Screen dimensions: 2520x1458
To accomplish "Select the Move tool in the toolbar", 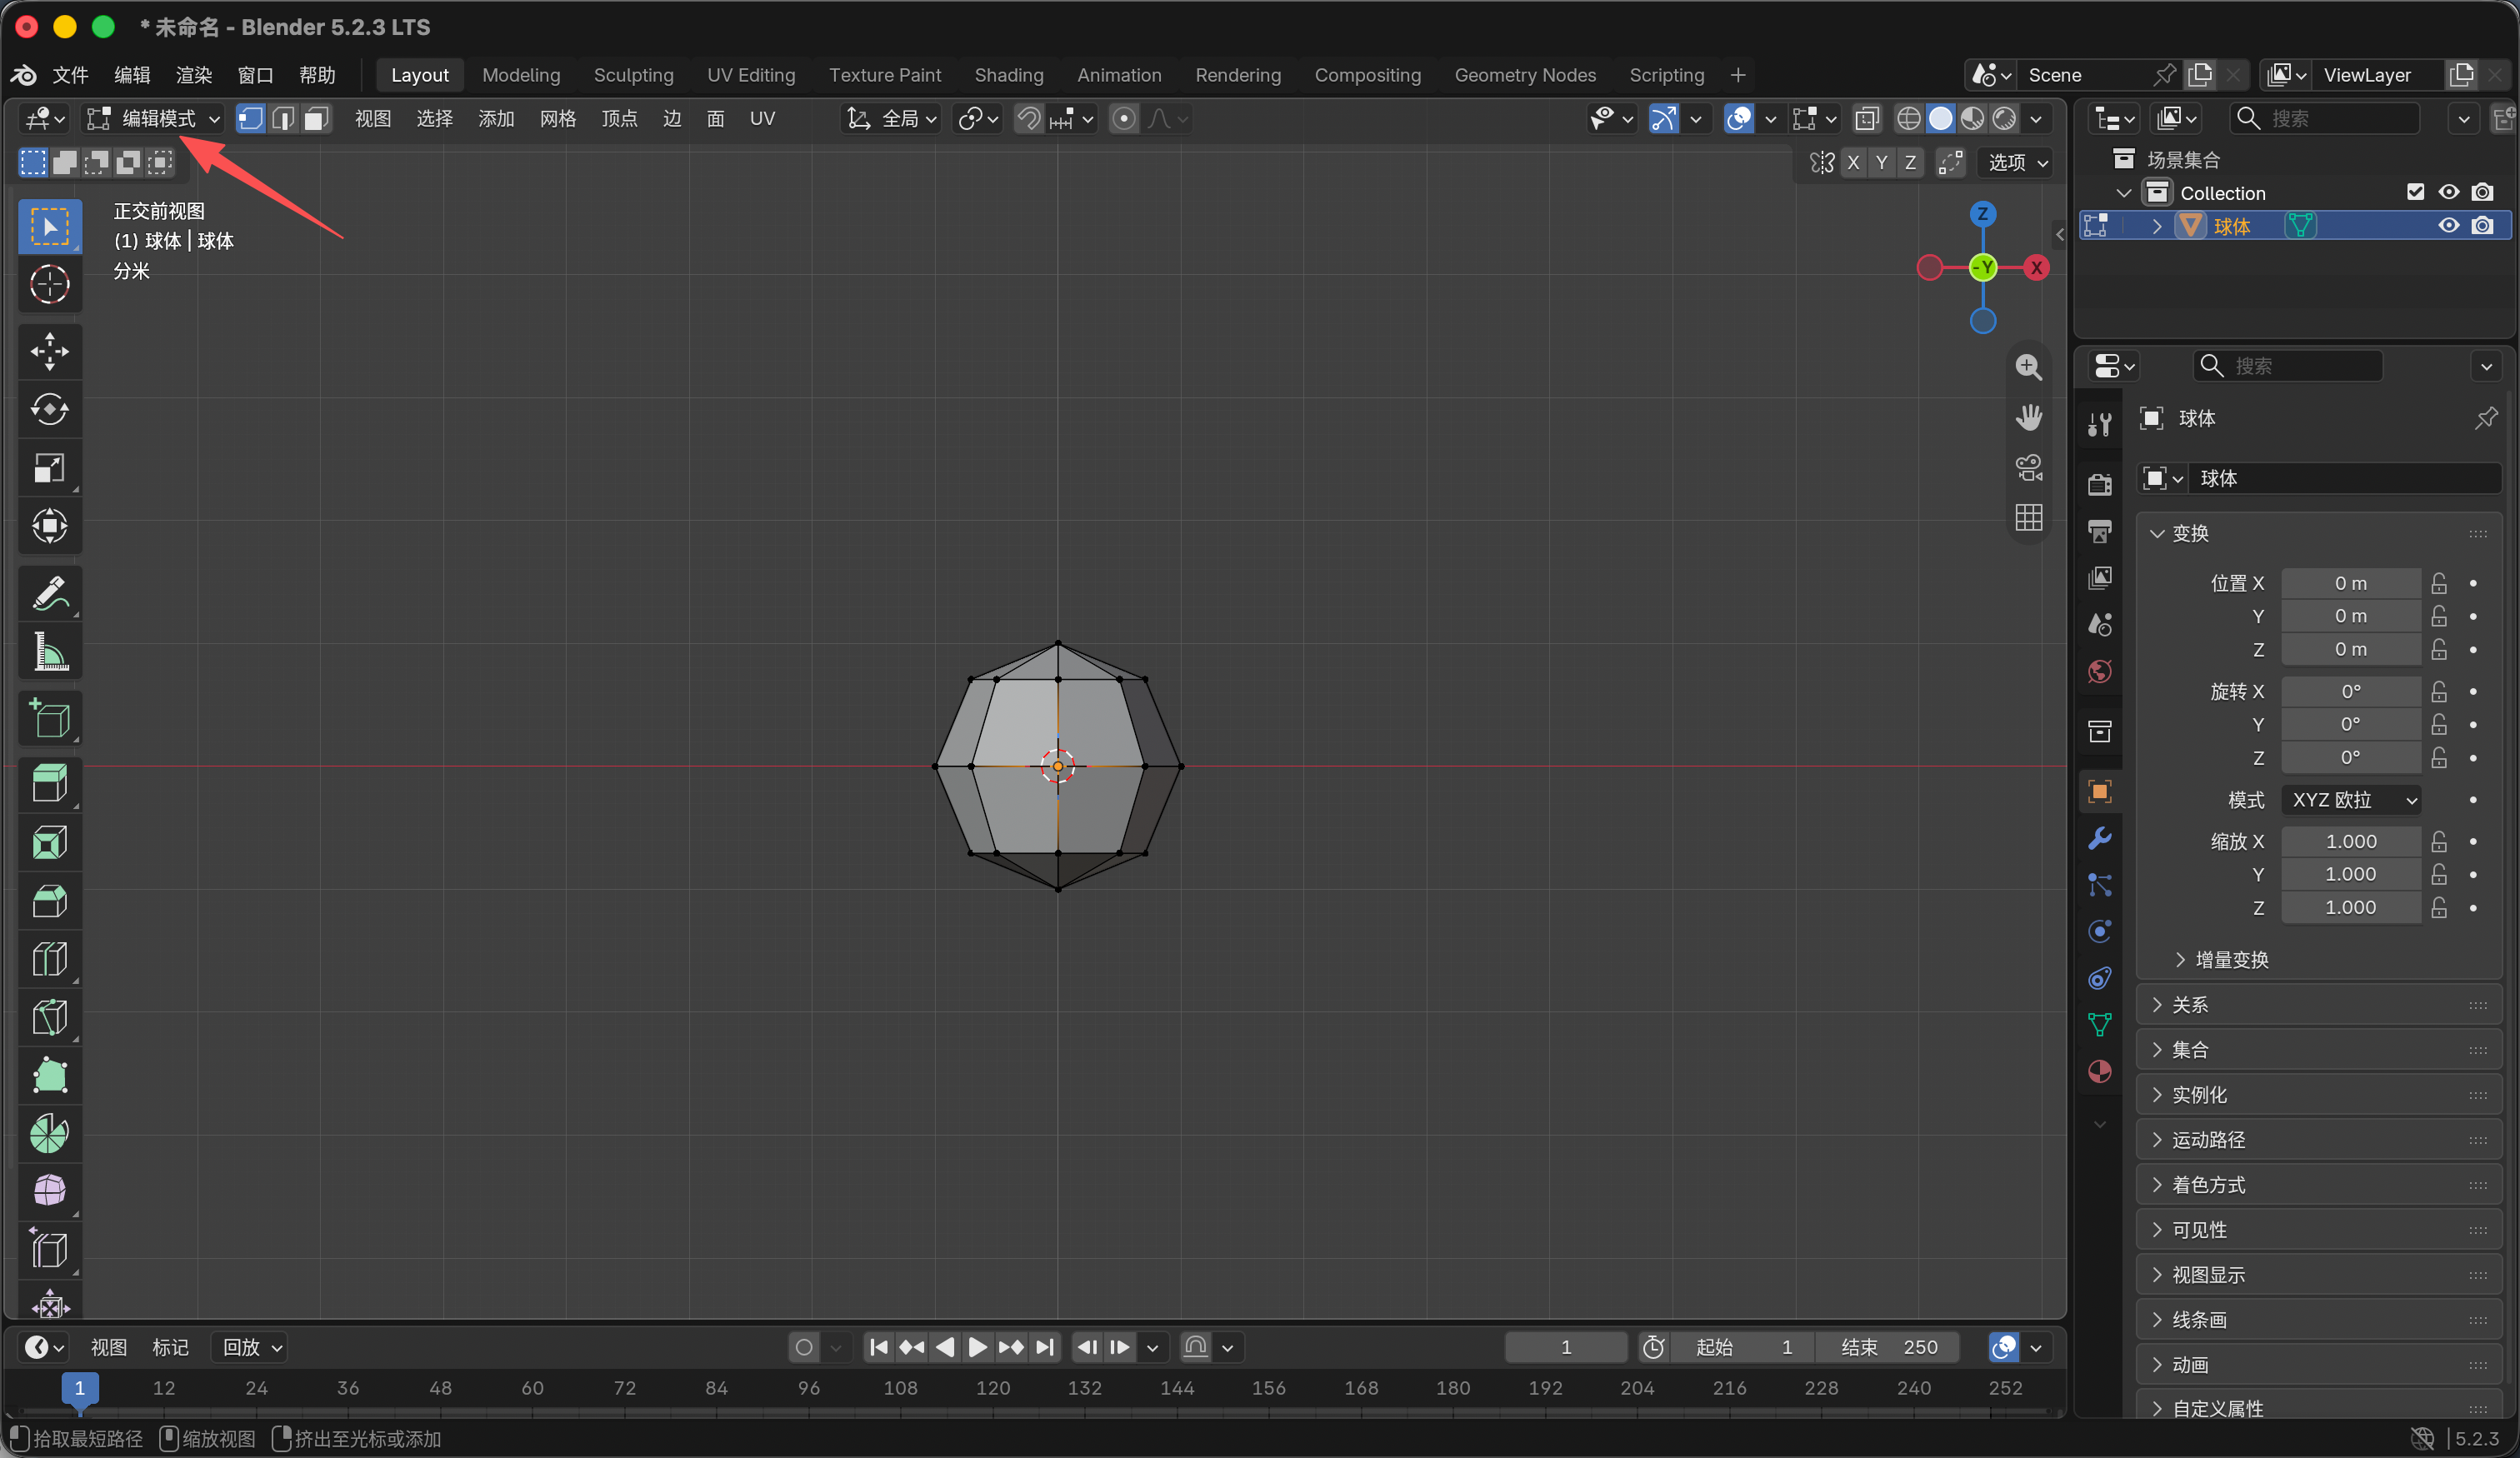I will [50, 352].
